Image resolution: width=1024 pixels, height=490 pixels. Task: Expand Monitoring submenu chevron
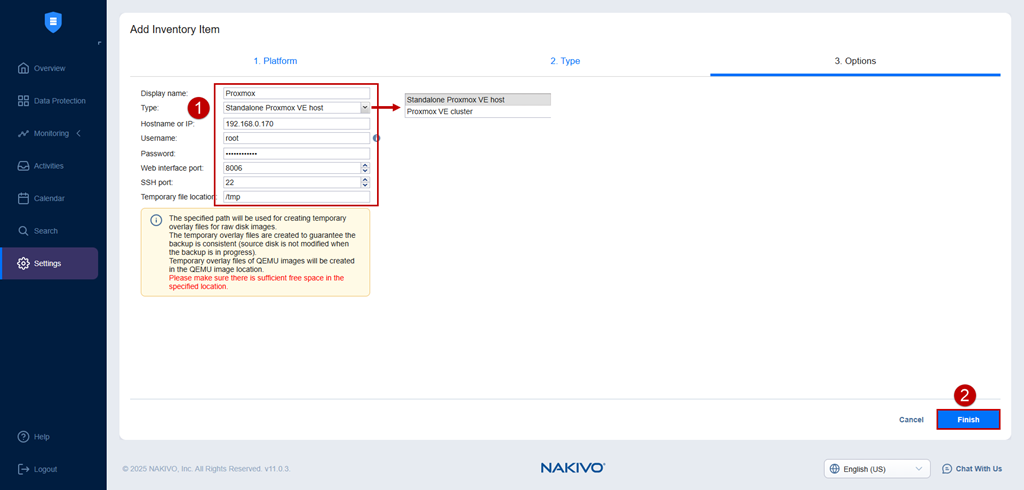(79, 133)
